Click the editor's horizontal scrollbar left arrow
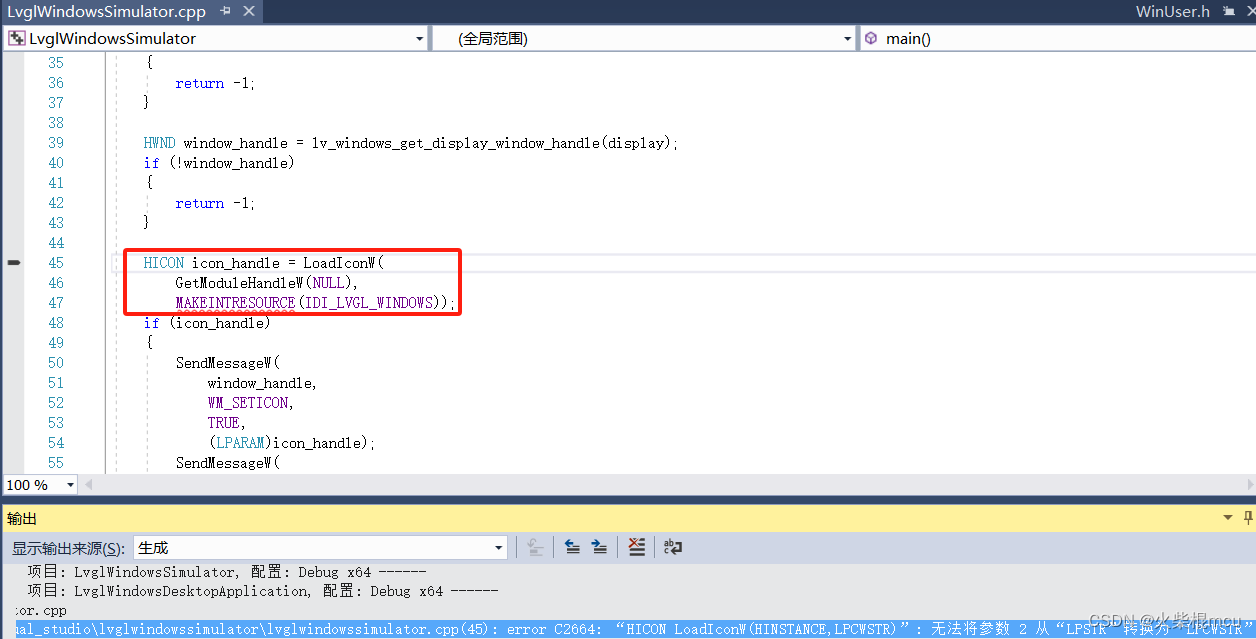The image size is (1256, 639). click(90, 484)
